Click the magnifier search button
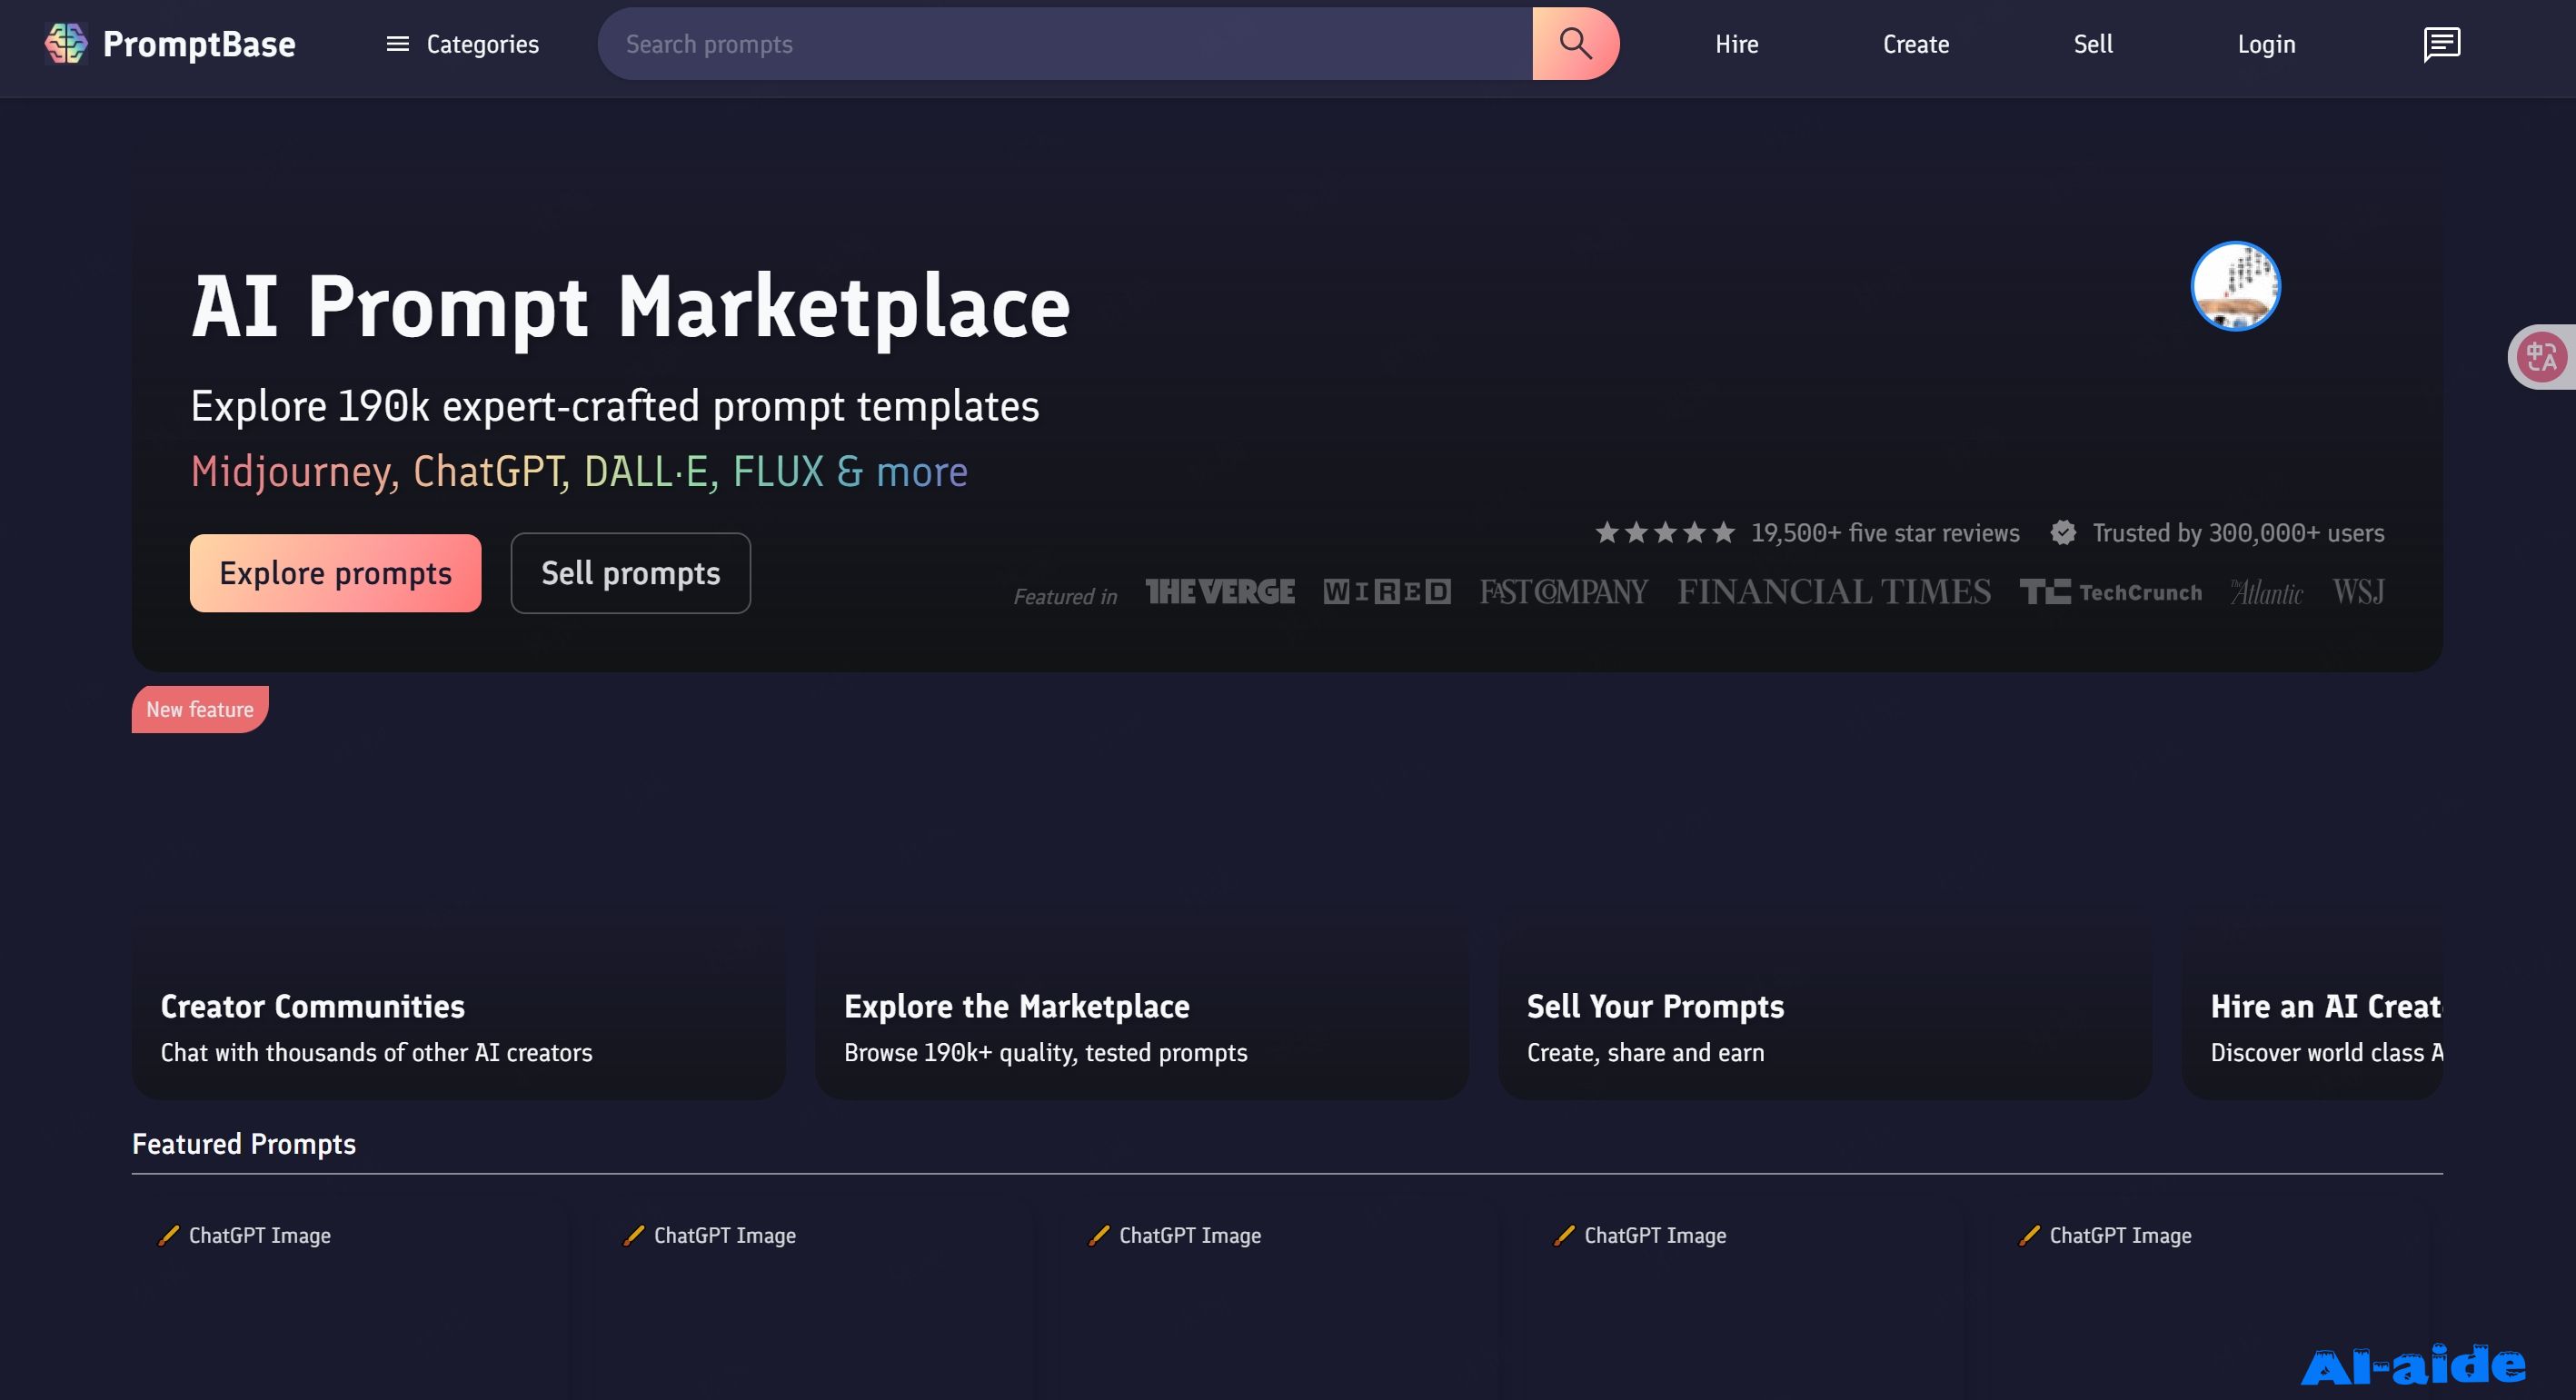2576x1400 pixels. click(1575, 44)
